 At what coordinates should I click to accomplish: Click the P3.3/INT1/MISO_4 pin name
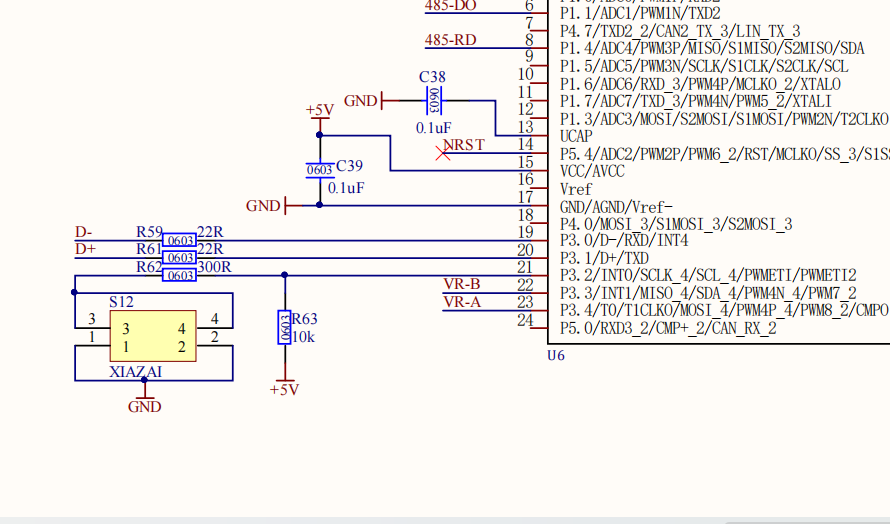[x=708, y=294]
